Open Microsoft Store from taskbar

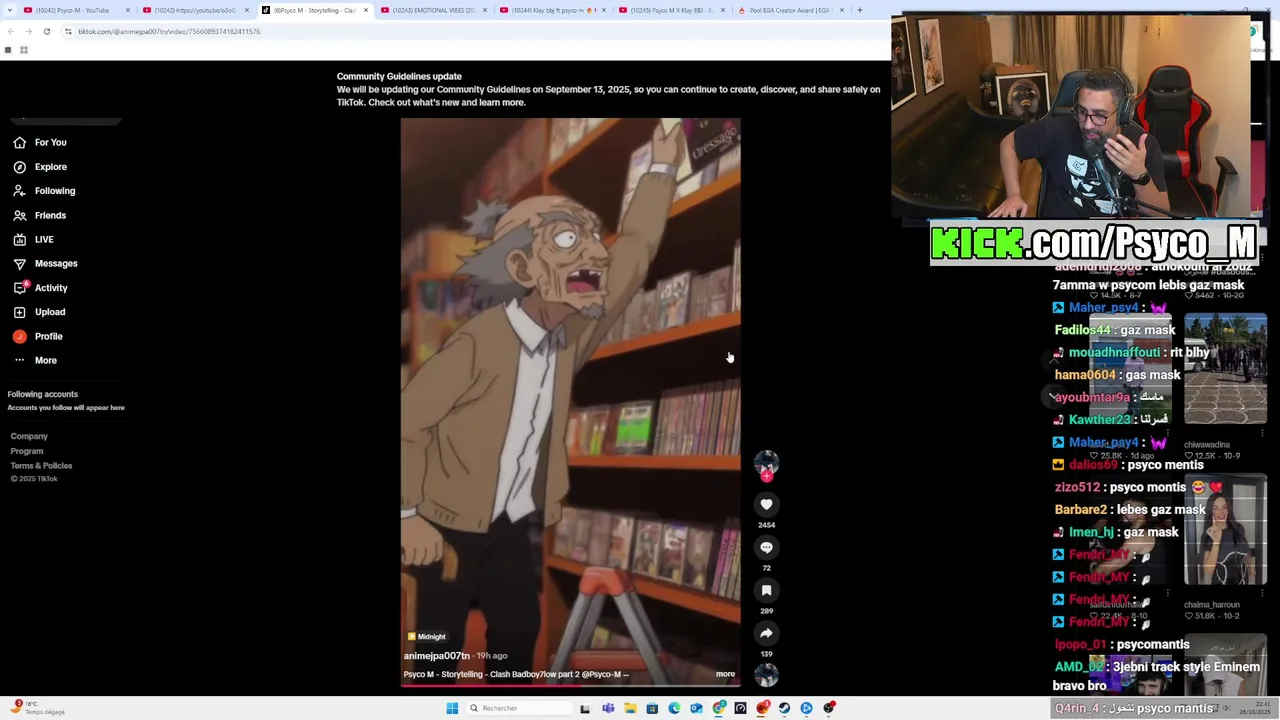652,708
